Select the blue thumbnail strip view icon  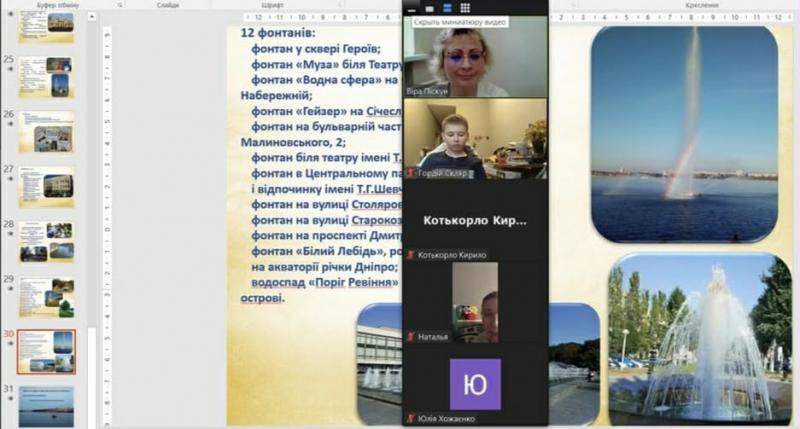click(x=447, y=9)
